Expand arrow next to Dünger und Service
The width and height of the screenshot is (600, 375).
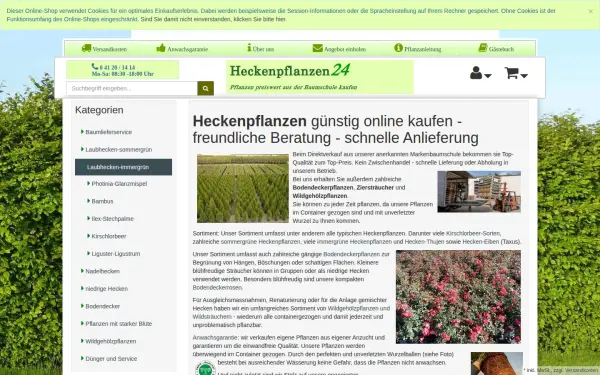(82, 359)
